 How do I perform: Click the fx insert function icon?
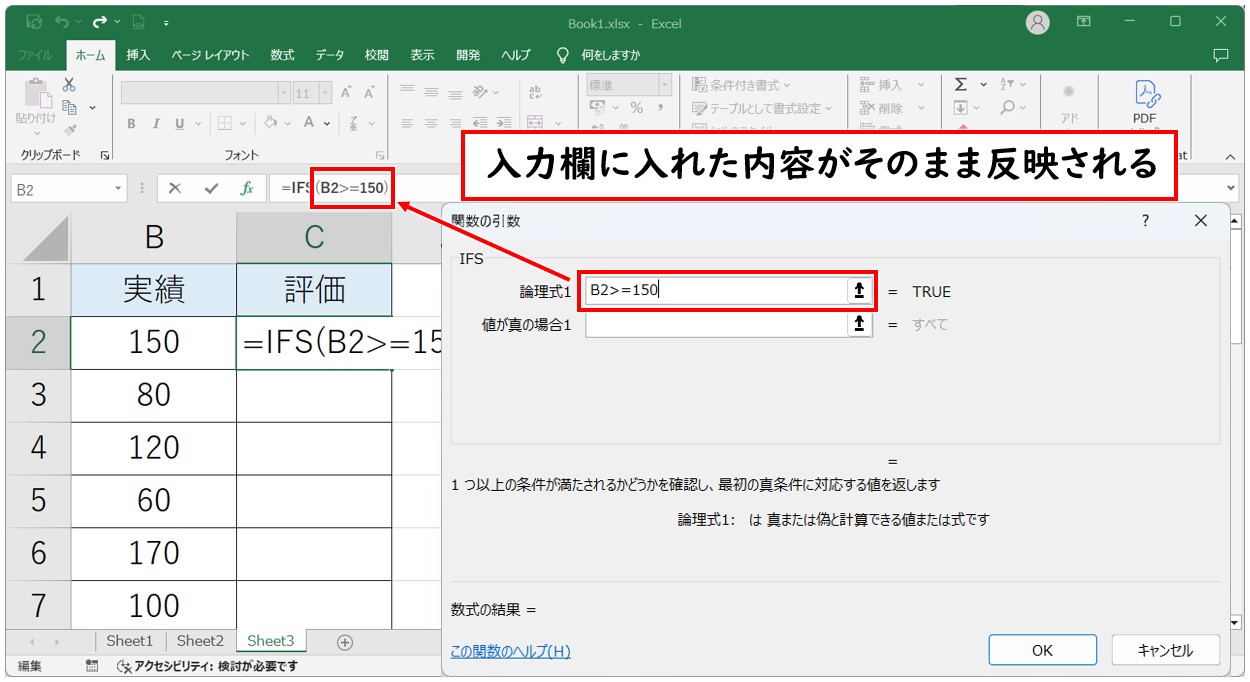(246, 188)
